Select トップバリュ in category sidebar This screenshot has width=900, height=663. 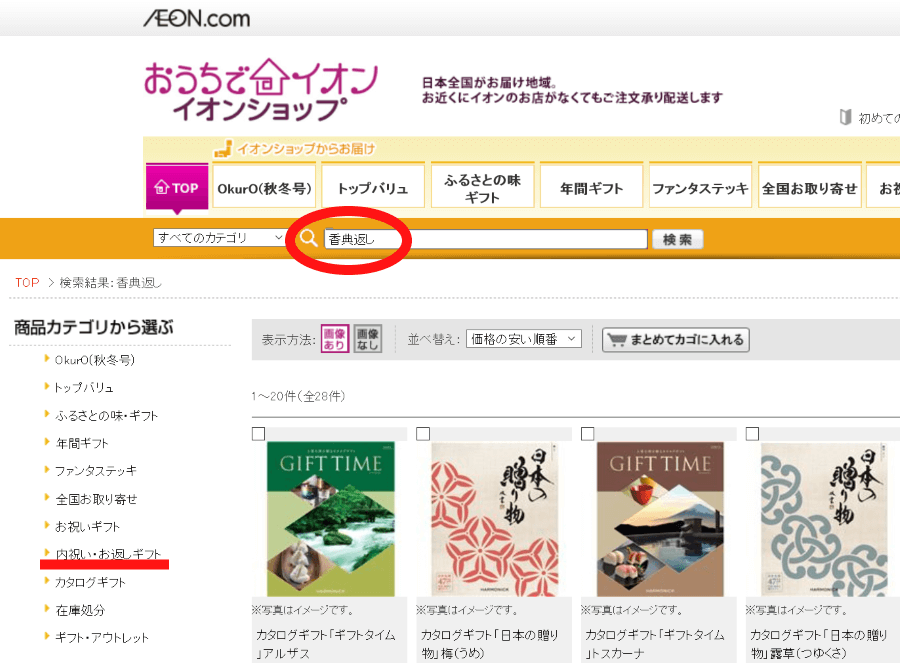(84, 387)
